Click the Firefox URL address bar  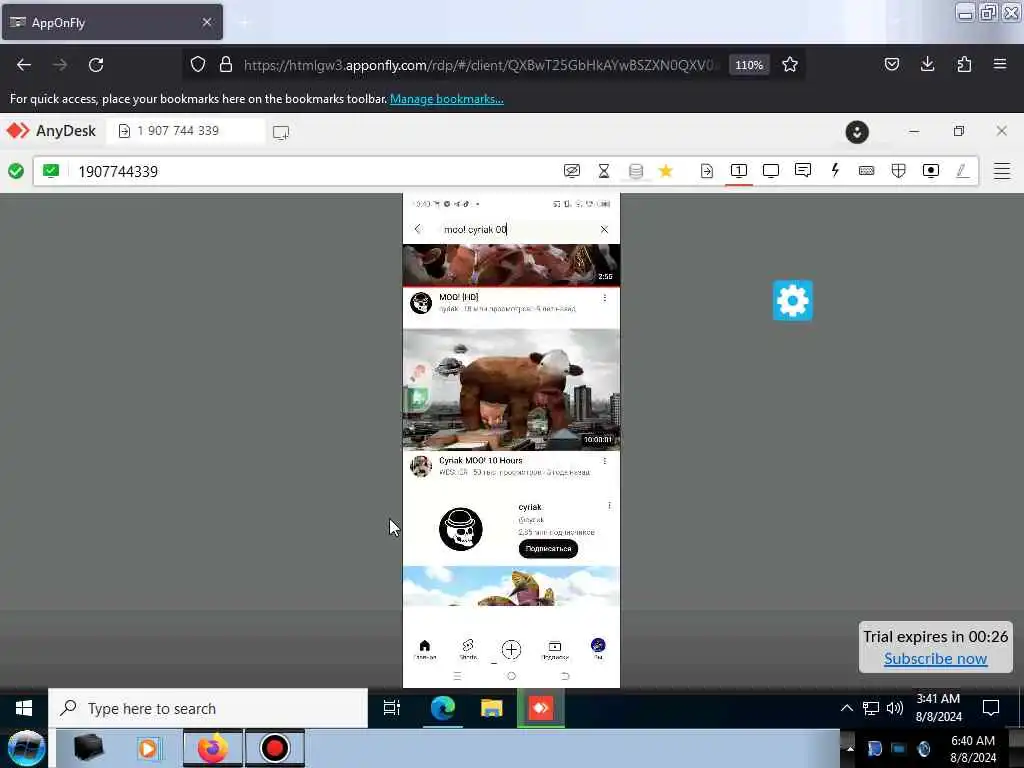coord(480,65)
